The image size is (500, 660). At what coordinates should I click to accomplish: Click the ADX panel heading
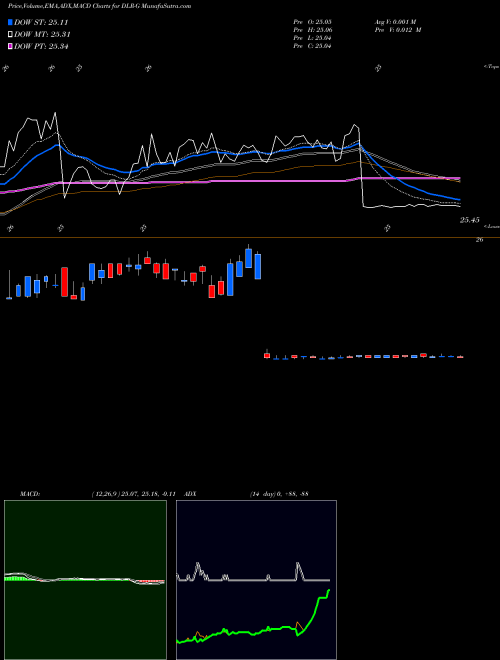tap(190, 494)
